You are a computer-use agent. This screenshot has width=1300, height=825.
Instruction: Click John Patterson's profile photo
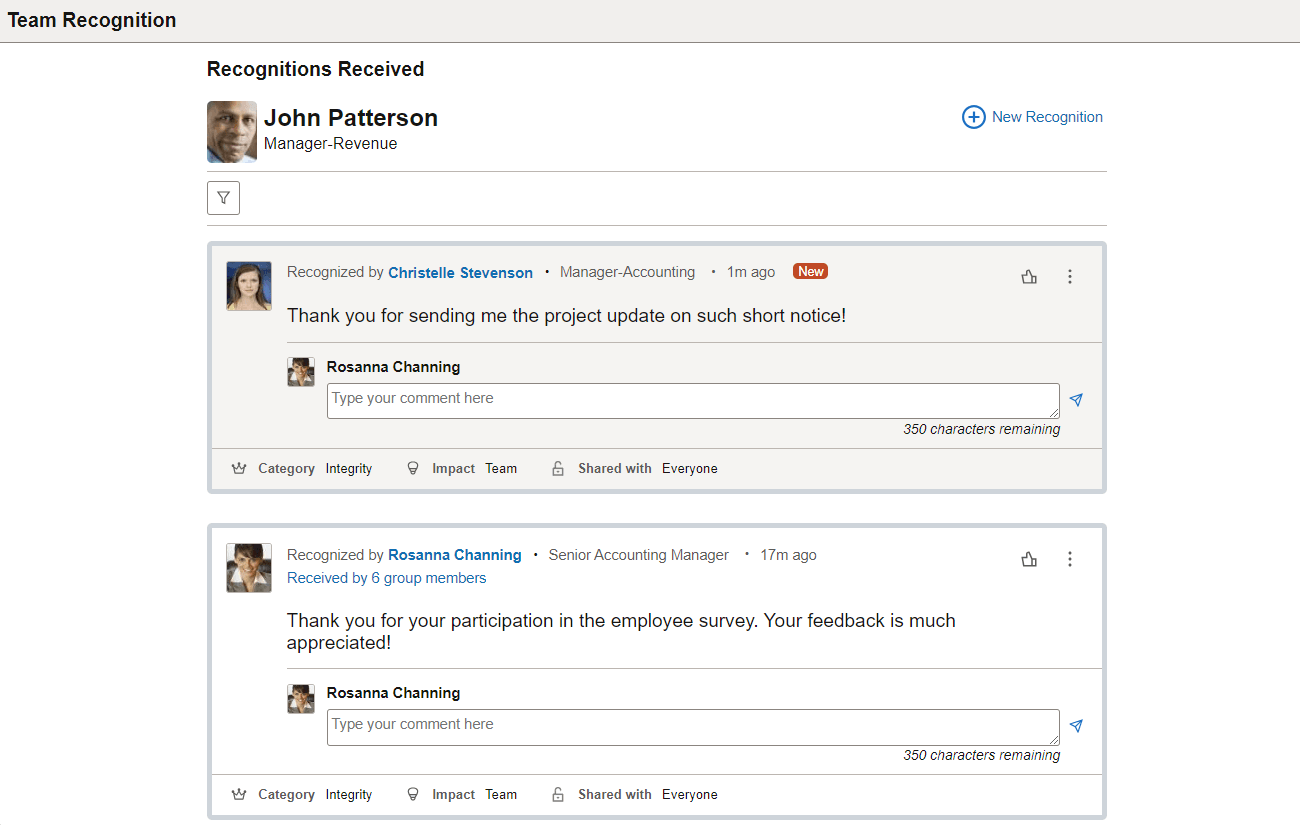click(231, 131)
